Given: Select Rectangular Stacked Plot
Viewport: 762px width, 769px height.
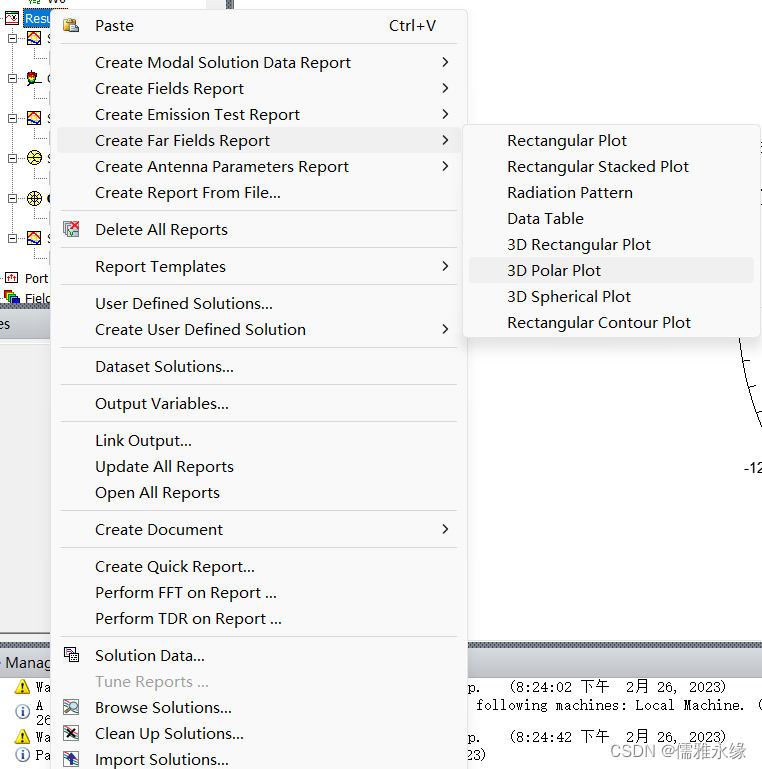Looking at the screenshot, I should (611, 166).
